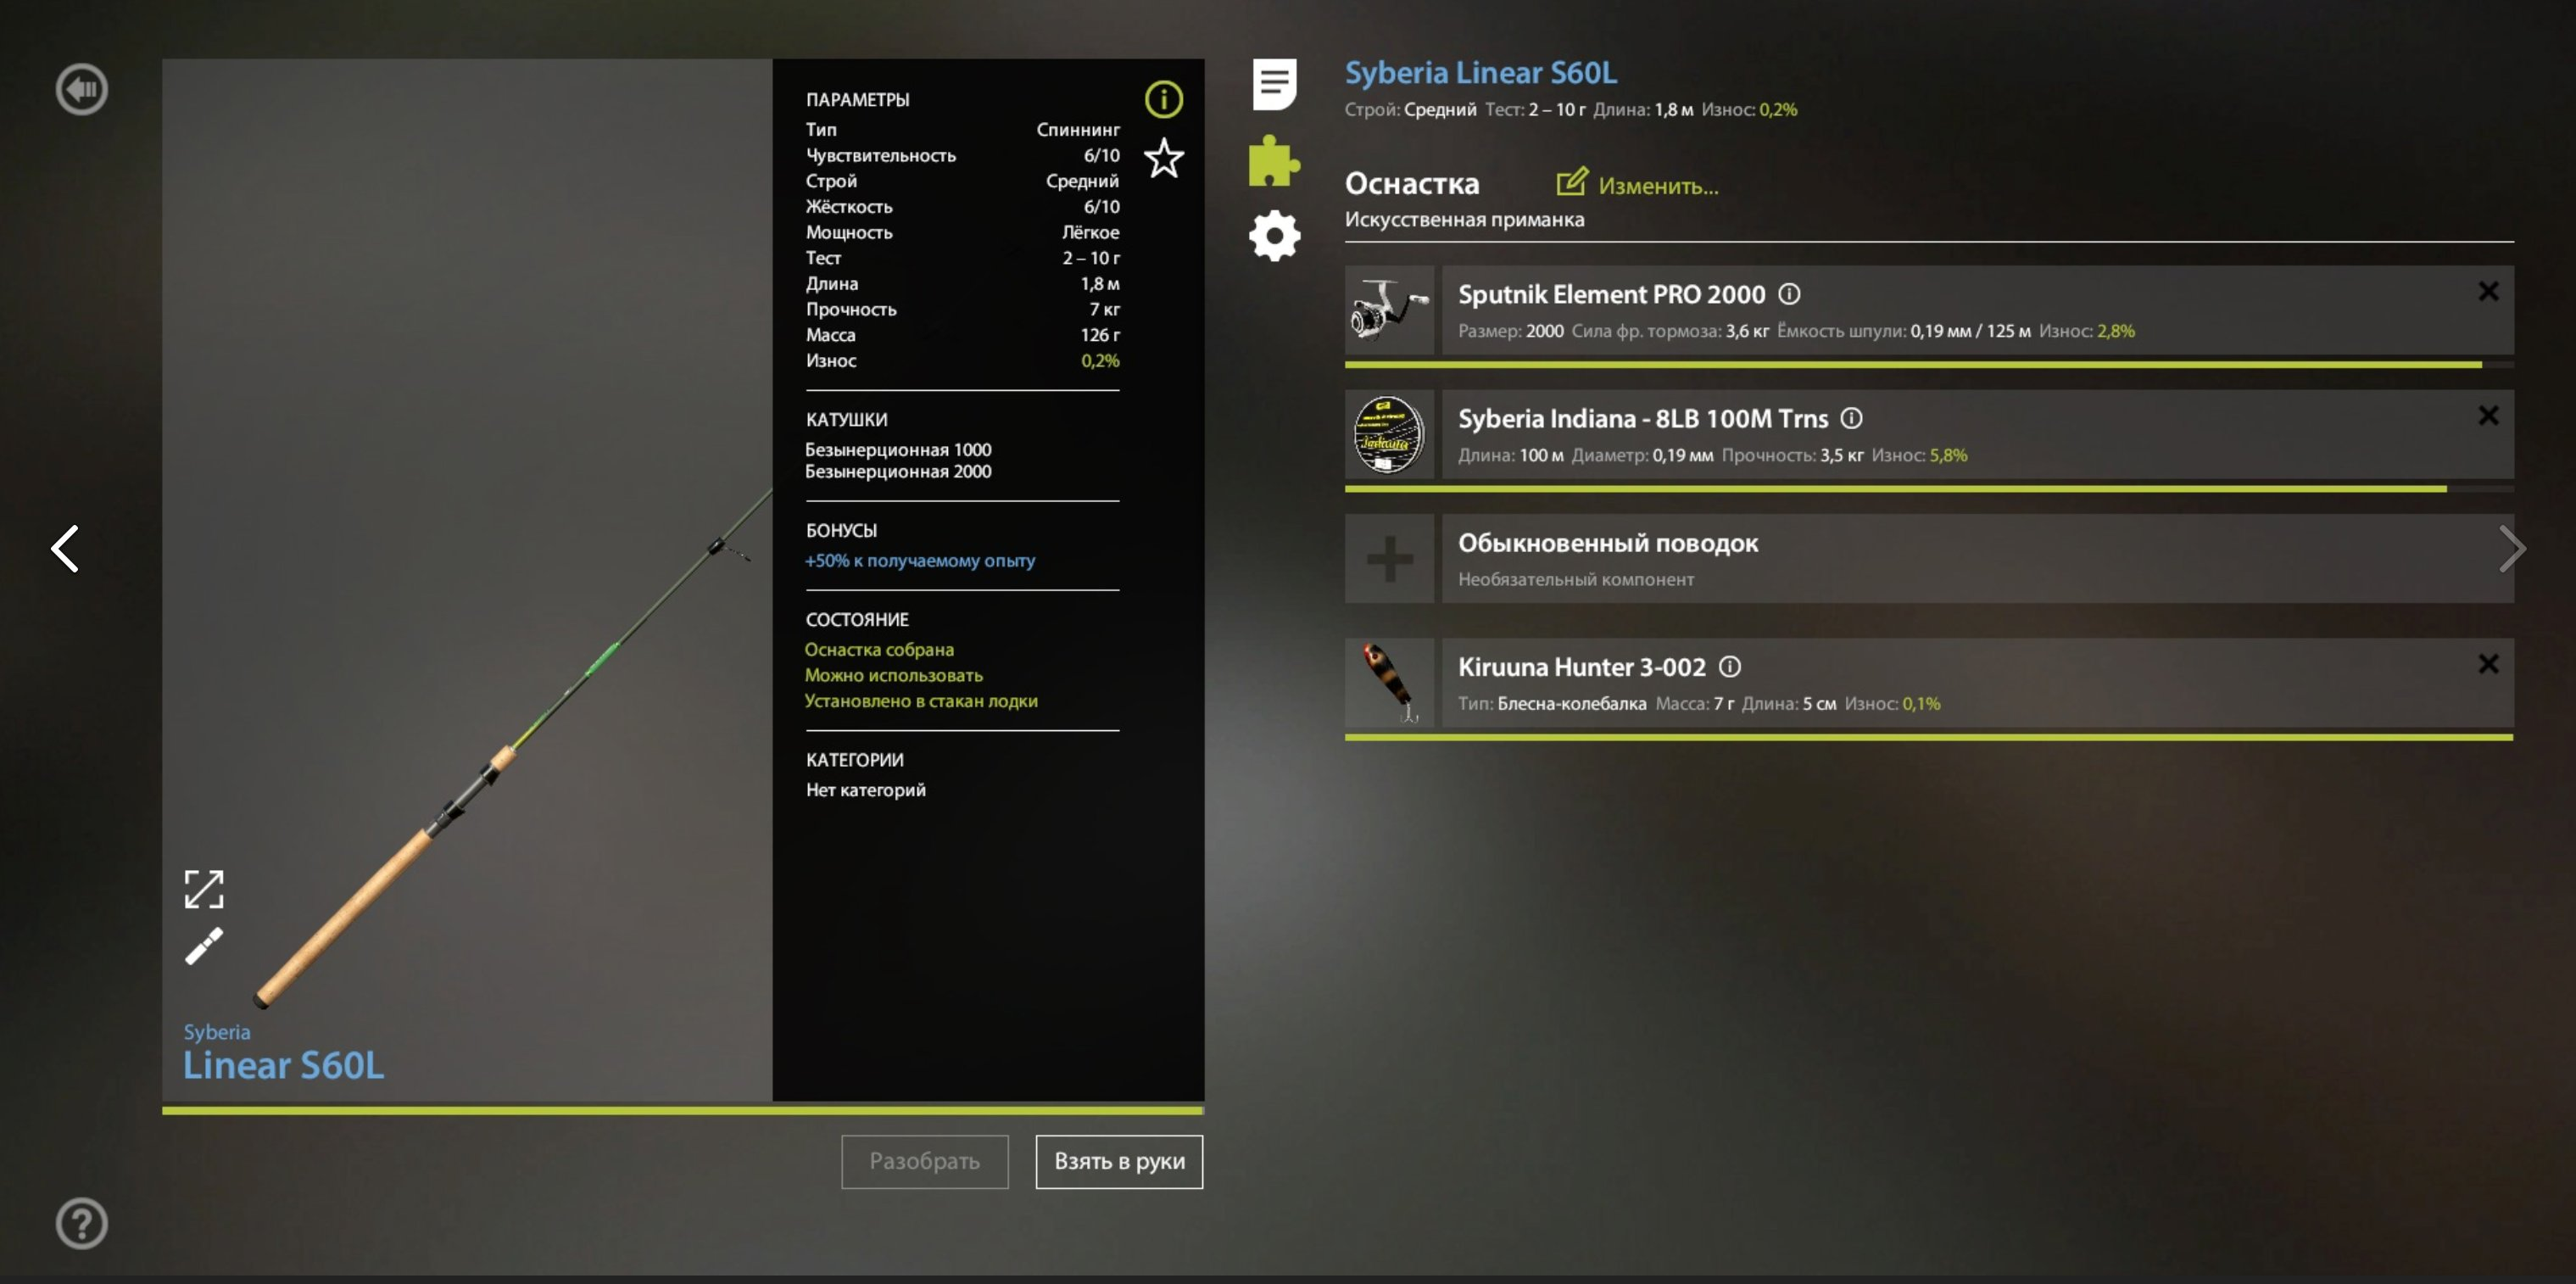
Task: Show info for Syberia Indiana line
Action: [x=1851, y=418]
